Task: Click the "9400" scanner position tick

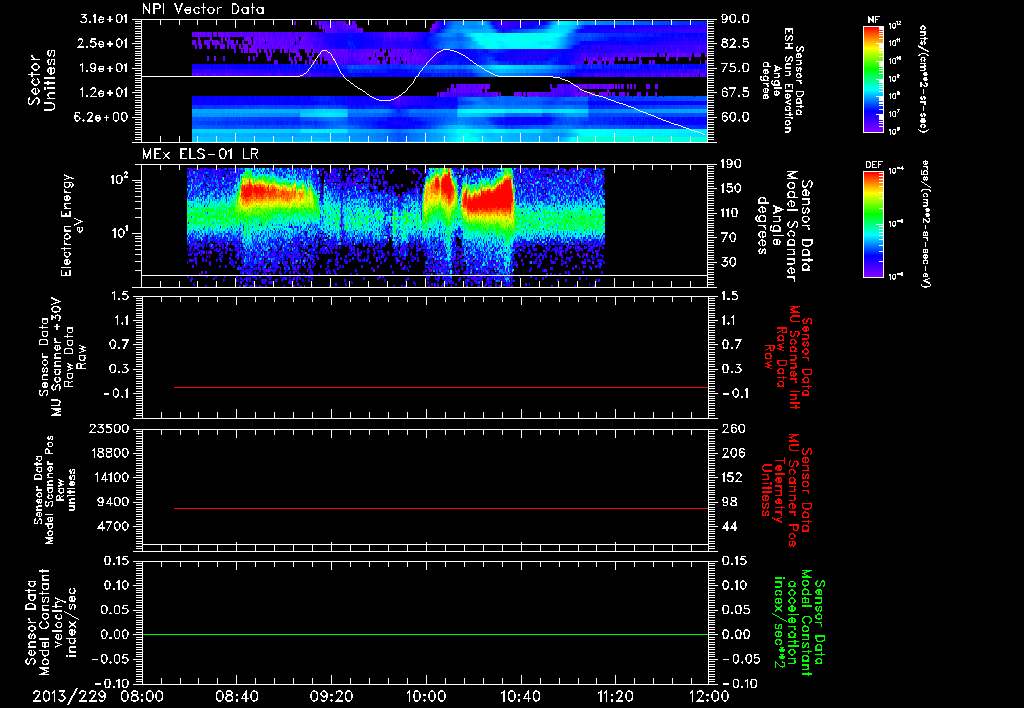Action: 112,502
